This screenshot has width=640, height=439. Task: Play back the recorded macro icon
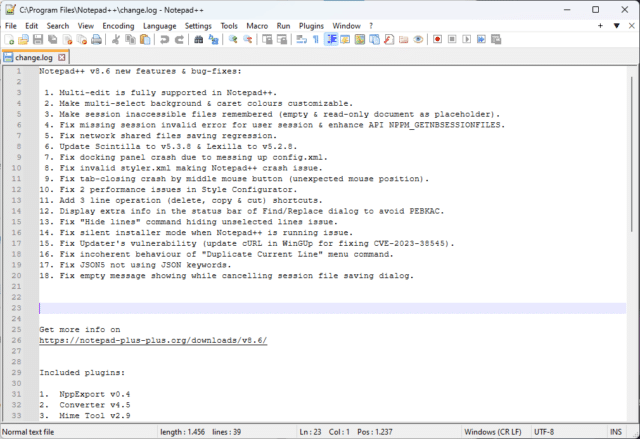(x=467, y=40)
